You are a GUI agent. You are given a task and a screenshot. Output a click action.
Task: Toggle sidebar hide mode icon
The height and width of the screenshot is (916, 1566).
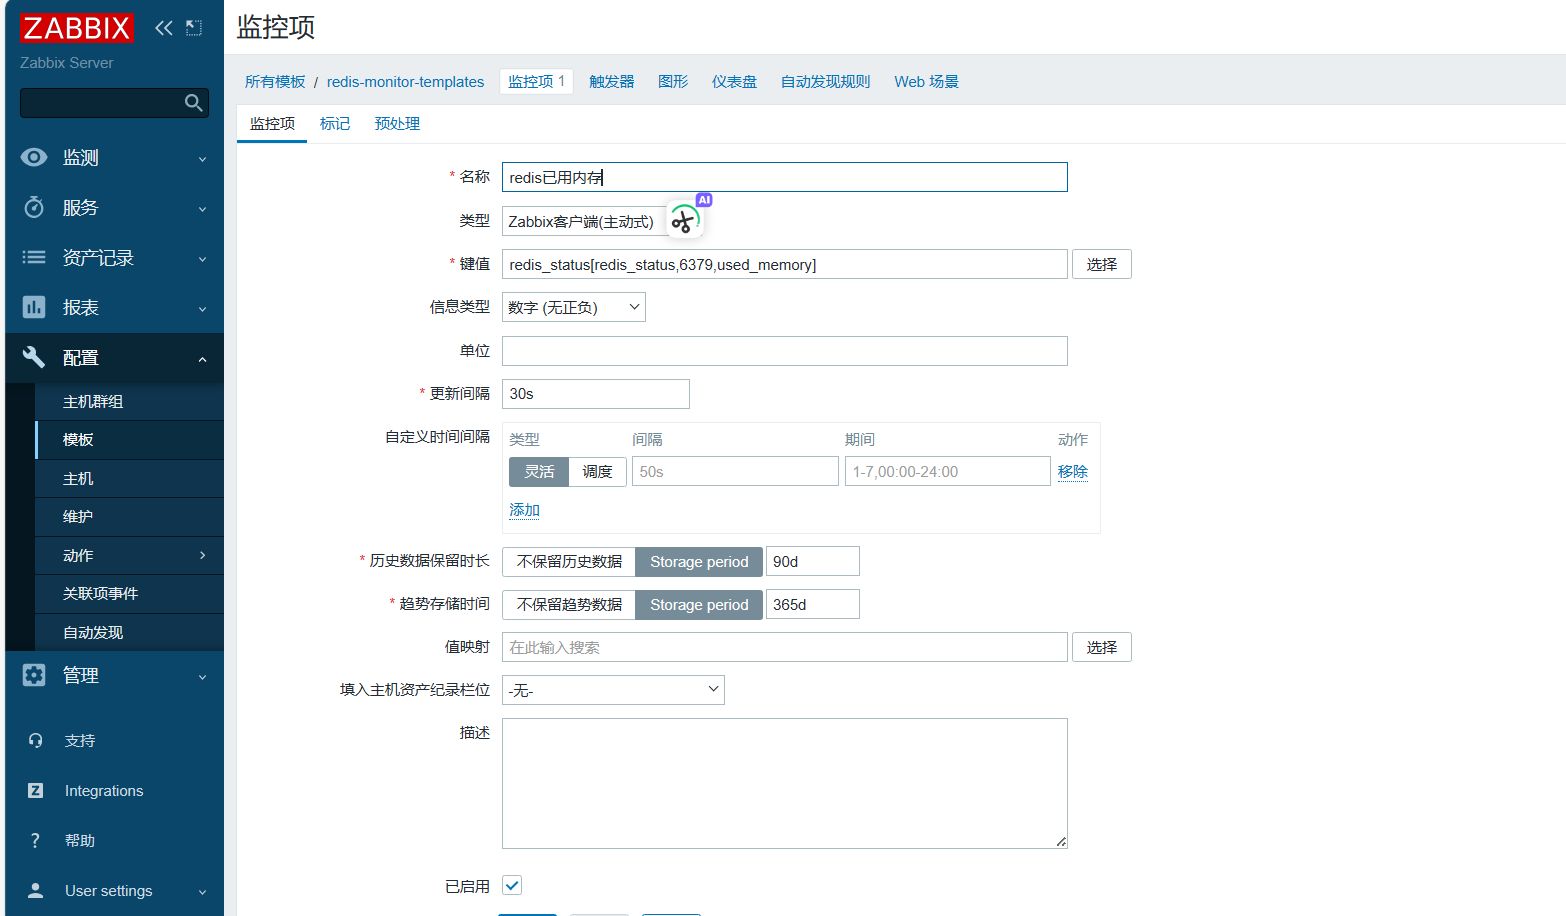click(x=194, y=28)
